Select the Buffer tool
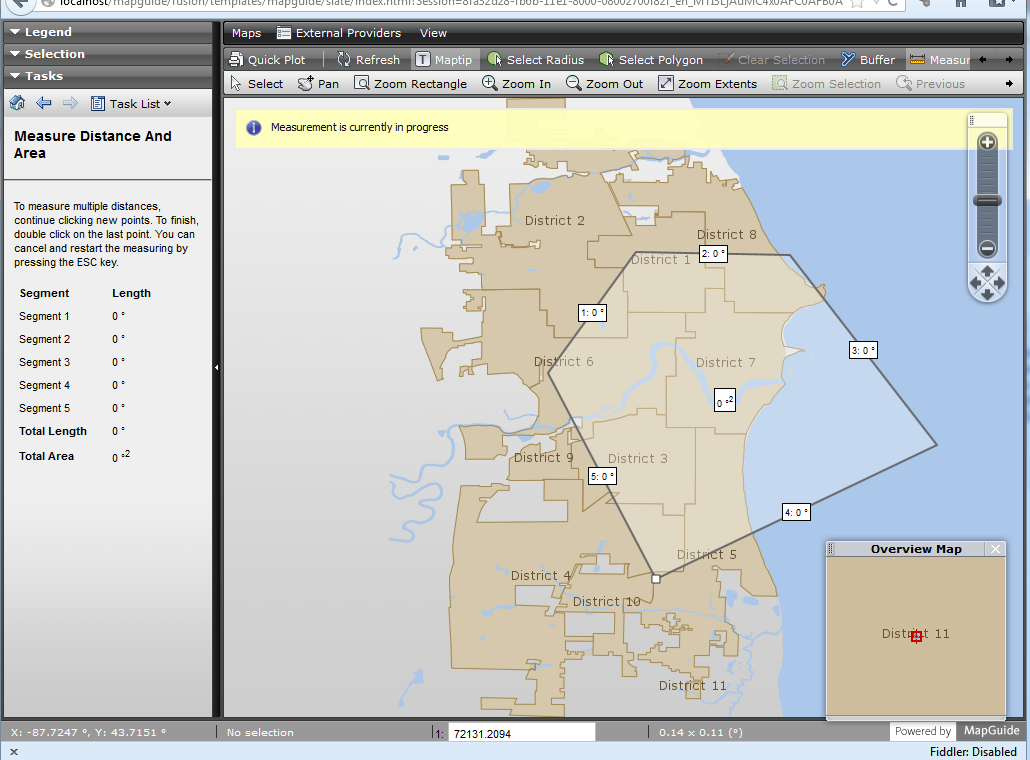Image resolution: width=1030 pixels, height=760 pixels. 868,59
